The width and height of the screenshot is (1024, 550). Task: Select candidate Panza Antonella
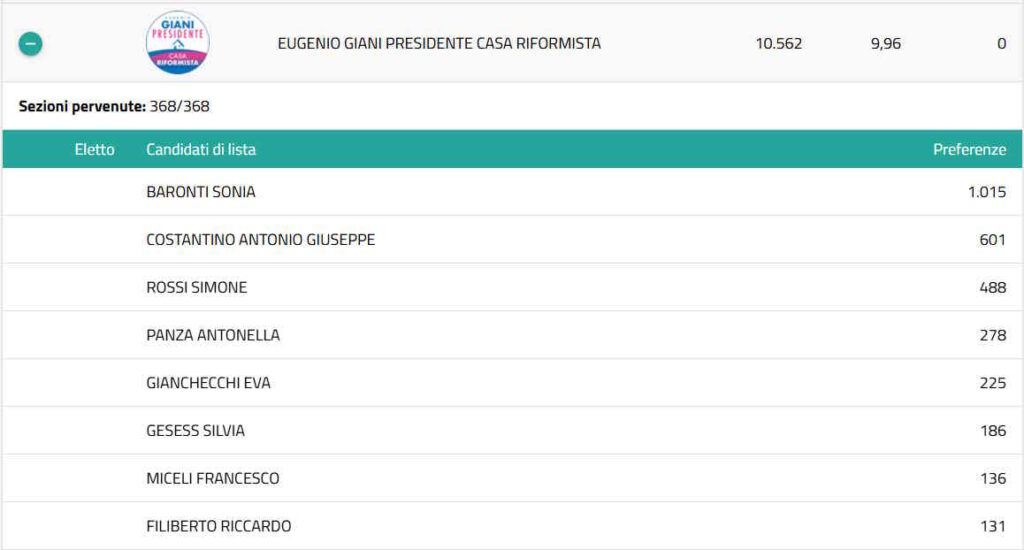coord(213,335)
